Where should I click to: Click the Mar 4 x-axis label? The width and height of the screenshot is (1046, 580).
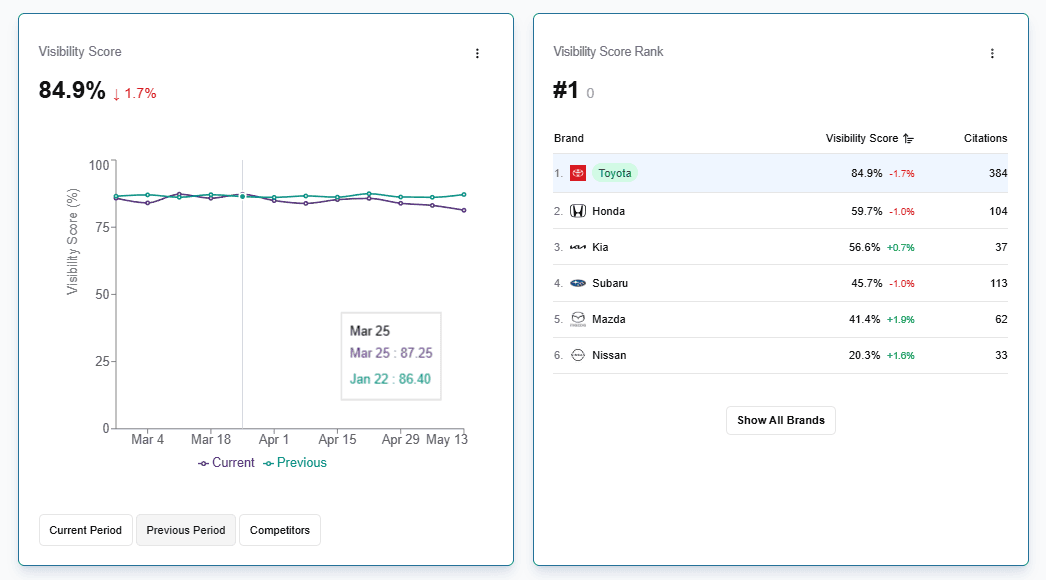147,439
